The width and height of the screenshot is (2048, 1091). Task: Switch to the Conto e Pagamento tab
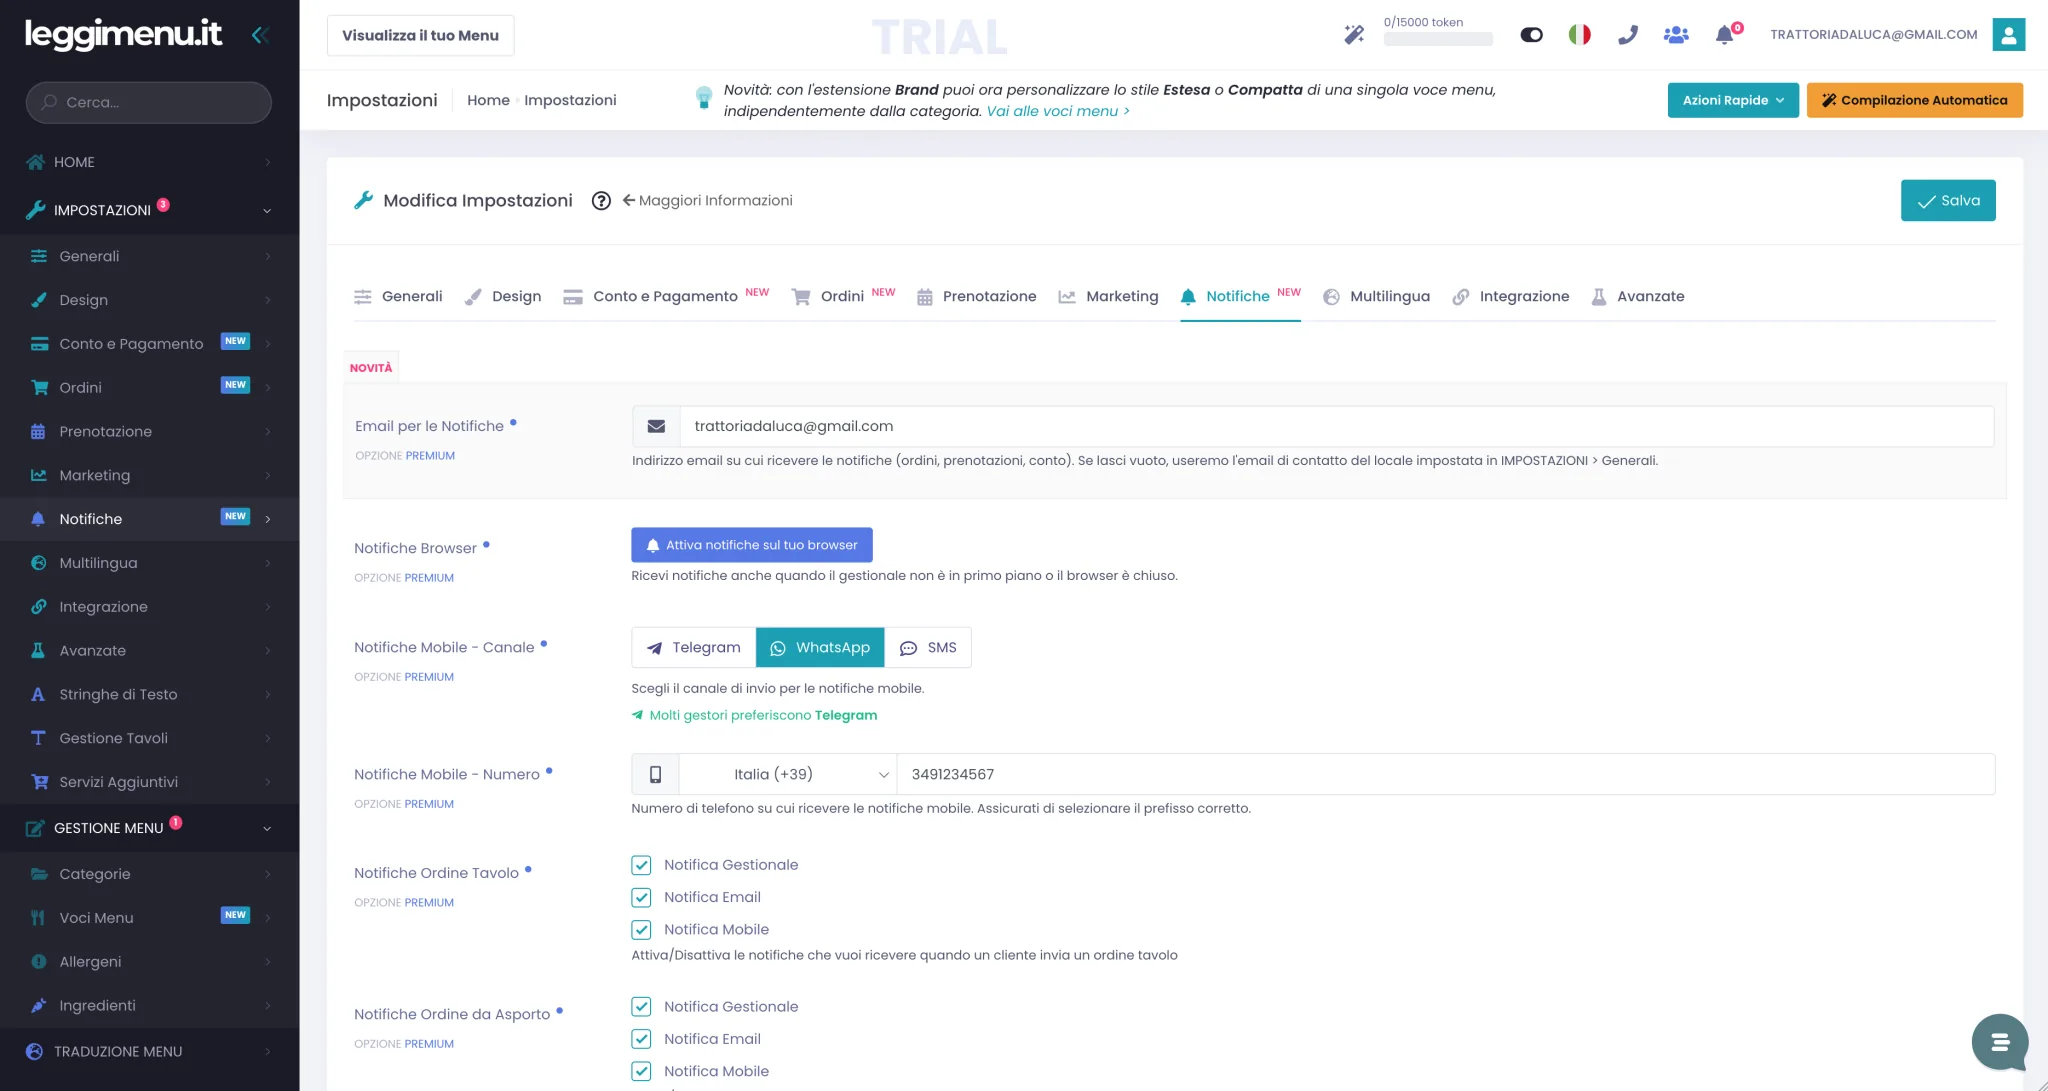tap(666, 297)
